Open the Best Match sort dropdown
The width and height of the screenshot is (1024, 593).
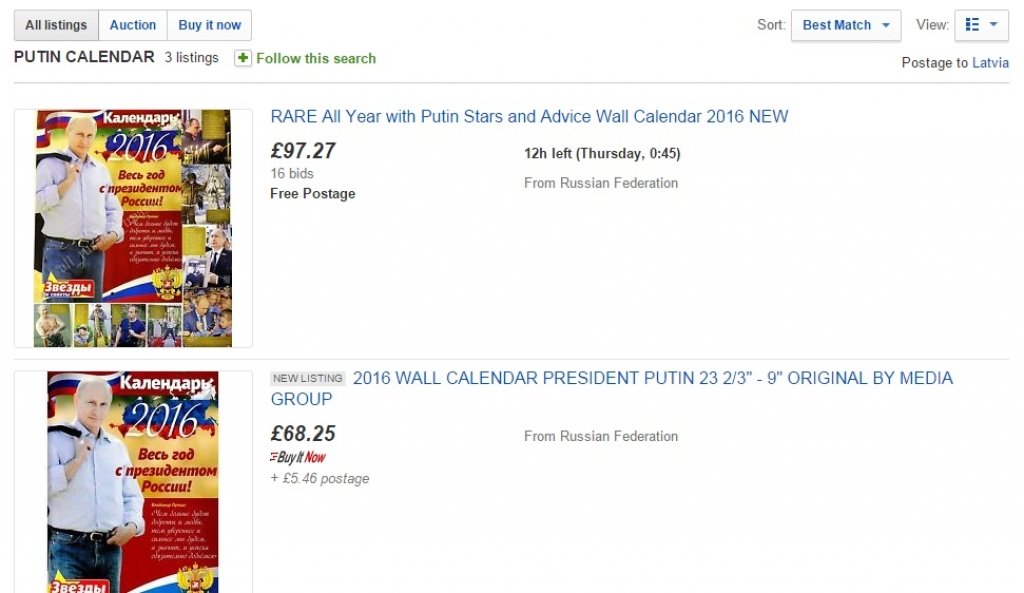[x=845, y=25]
